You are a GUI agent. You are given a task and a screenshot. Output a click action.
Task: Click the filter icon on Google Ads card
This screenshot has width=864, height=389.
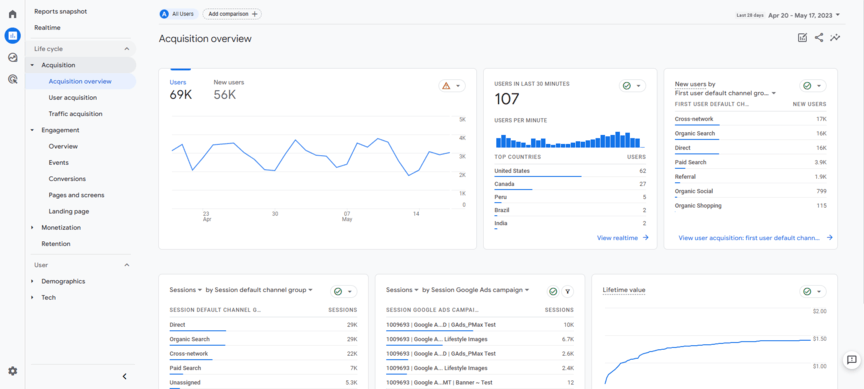click(568, 291)
